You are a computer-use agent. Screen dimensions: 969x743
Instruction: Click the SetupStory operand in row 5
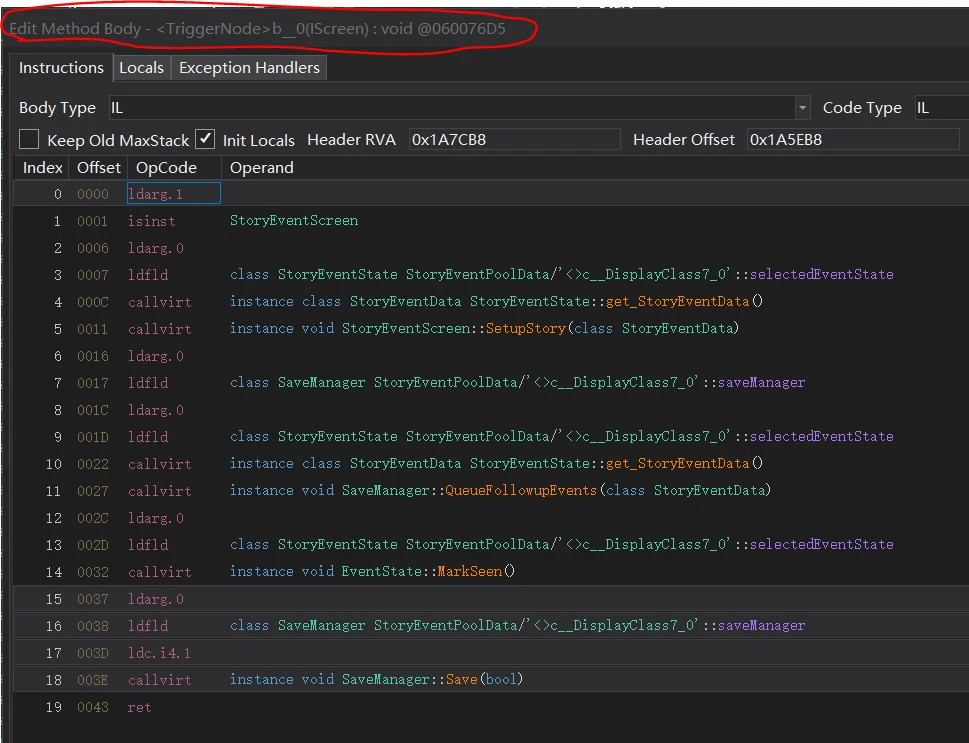pos(525,328)
